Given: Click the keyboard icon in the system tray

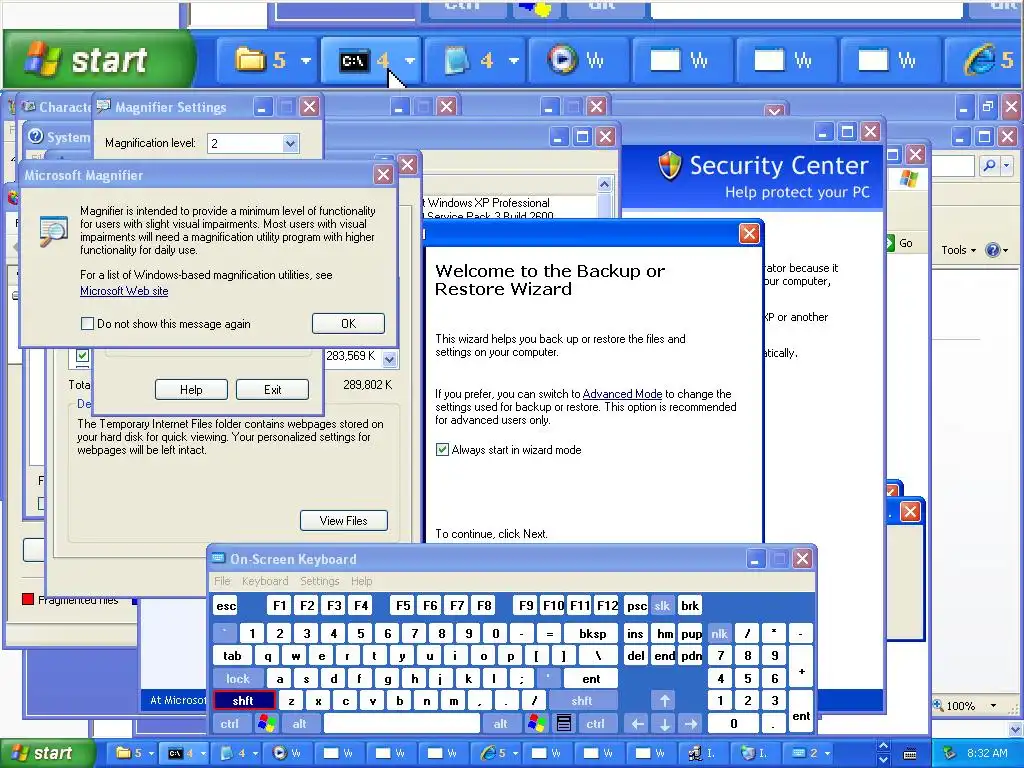Looking at the screenshot, I should [x=910, y=754].
